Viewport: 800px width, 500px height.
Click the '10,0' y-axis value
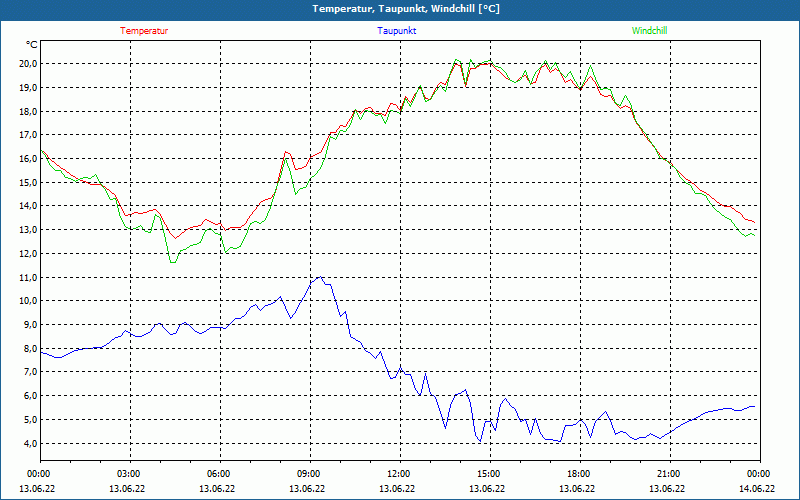(28, 301)
